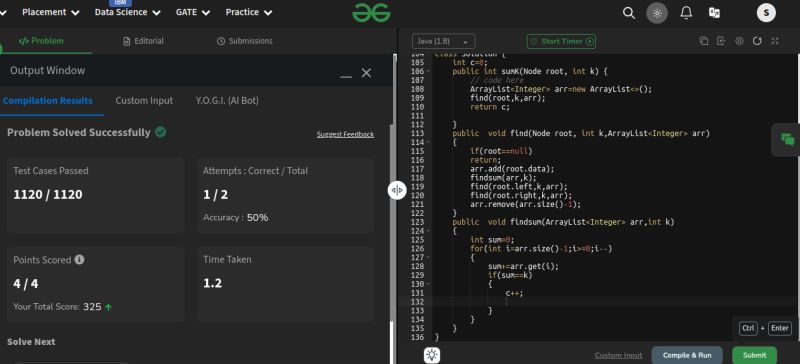Open the notifications bell
Screen dimensions: 800x364
686,13
